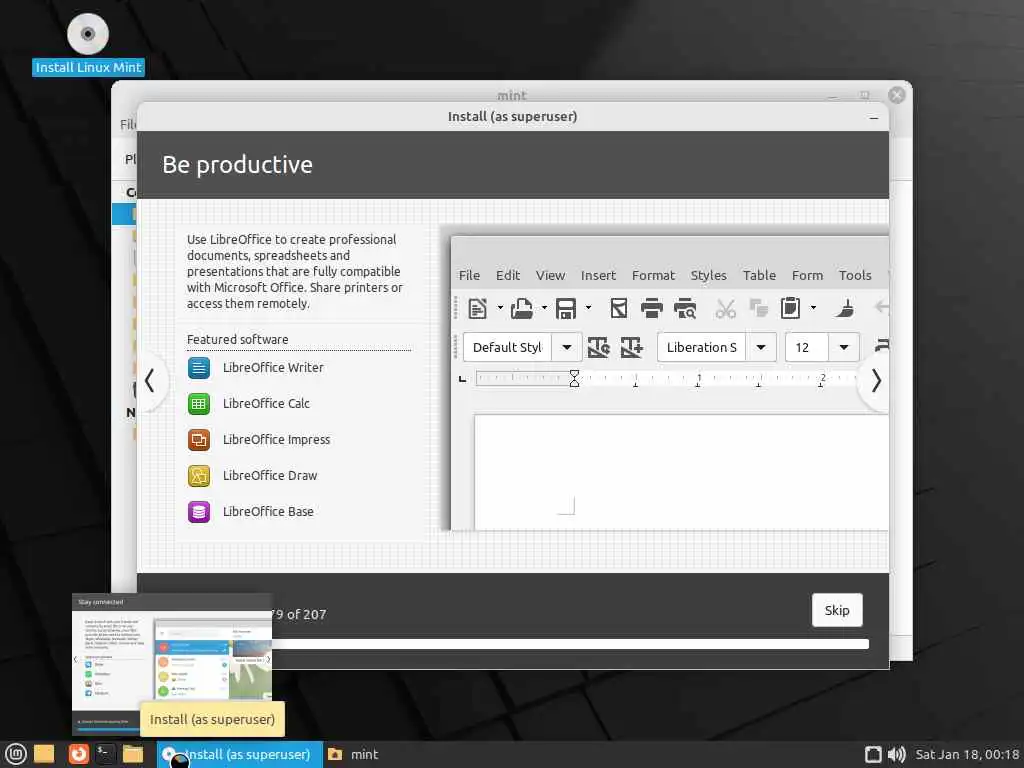The width and height of the screenshot is (1024, 768).
Task: Click the Skip button
Action: click(x=837, y=610)
